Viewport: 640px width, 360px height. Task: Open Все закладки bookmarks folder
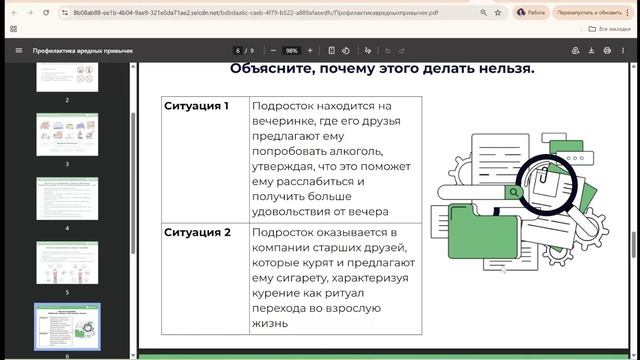[x=610, y=29]
